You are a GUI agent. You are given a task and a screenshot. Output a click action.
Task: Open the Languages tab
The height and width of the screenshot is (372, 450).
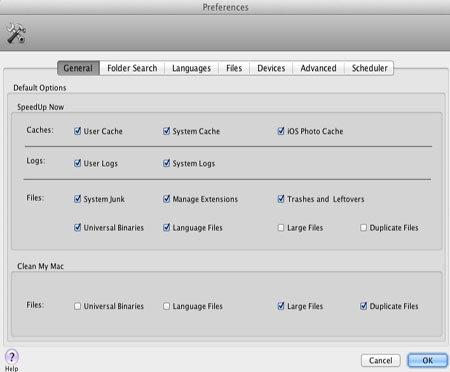point(191,68)
